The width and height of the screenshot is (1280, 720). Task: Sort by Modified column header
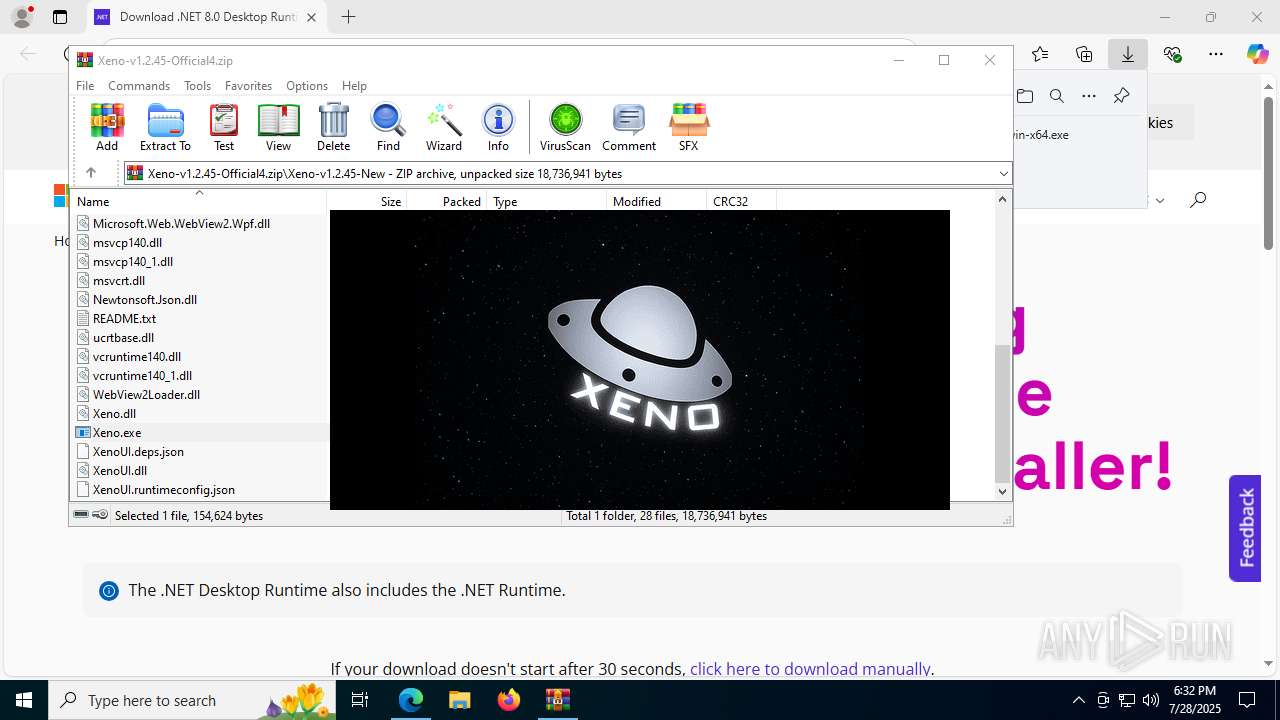point(657,201)
